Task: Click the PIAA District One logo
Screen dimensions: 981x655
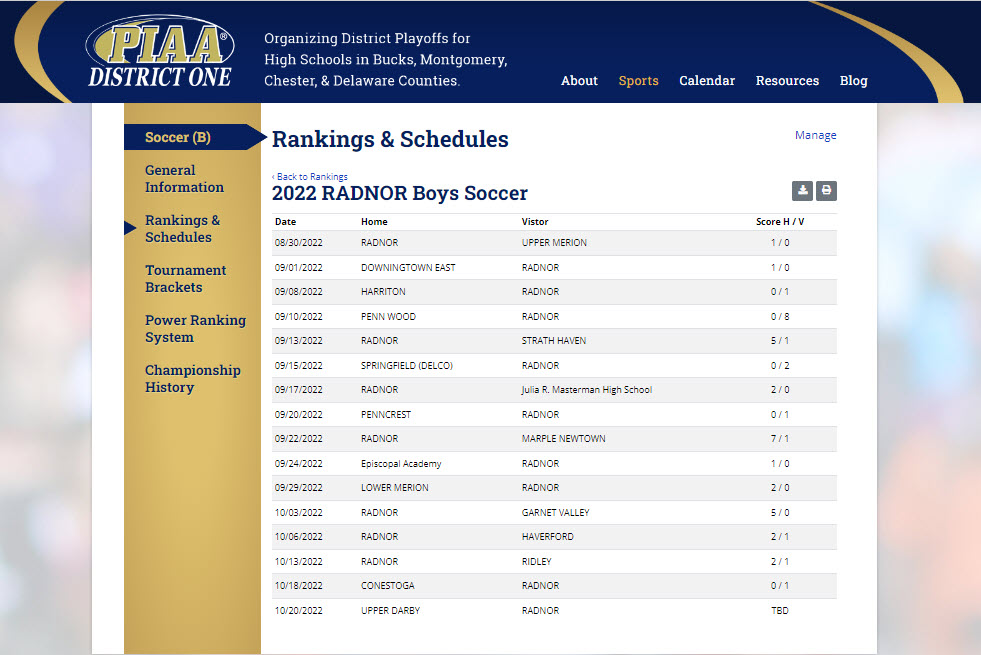Action: 160,51
